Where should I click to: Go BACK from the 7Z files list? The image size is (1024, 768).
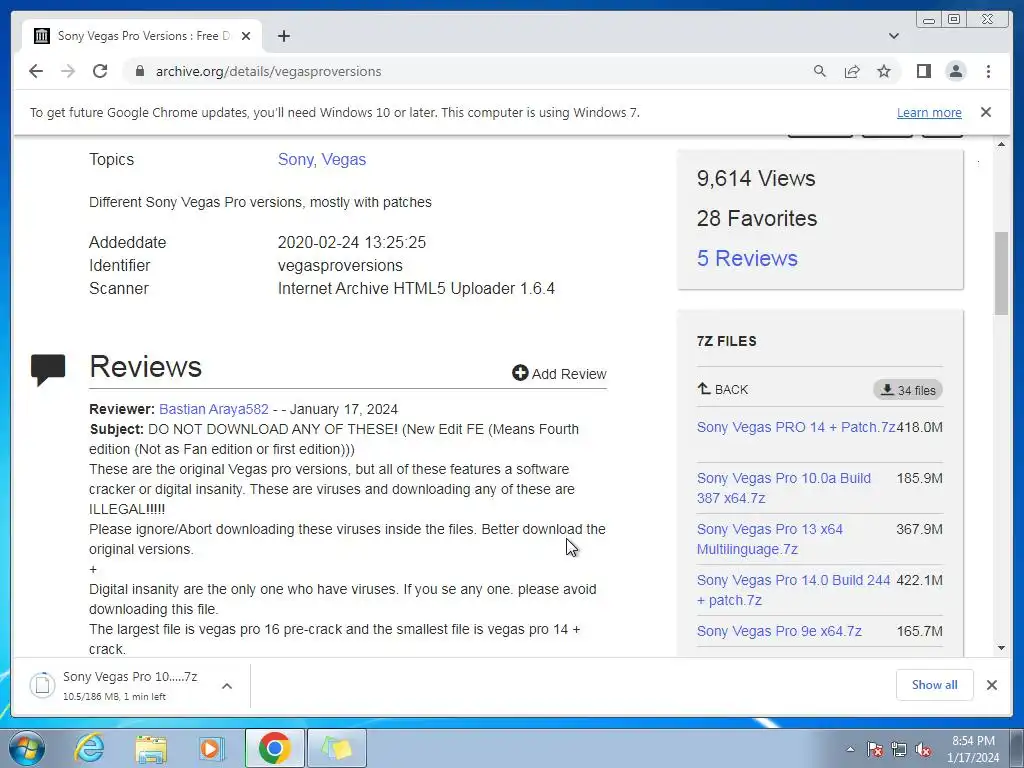[723, 389]
